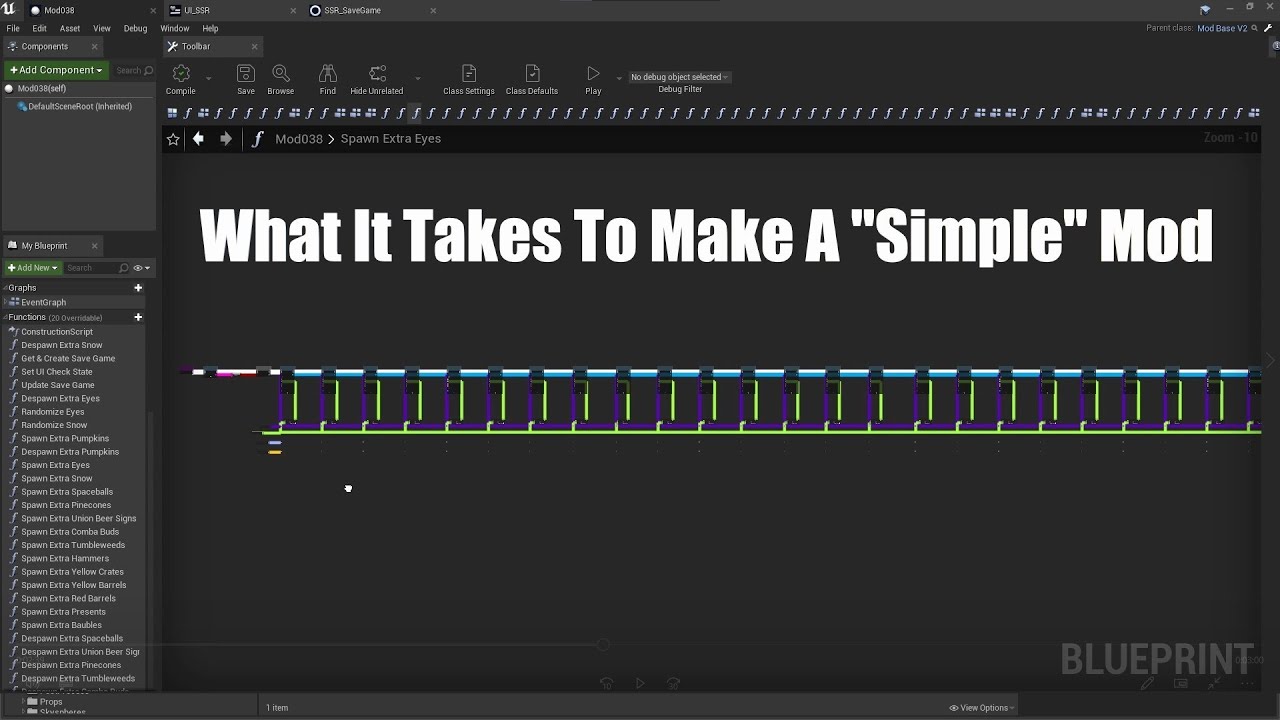Open the Play mode options dropdown
Image resolution: width=1280 pixels, height=720 pixels.
(x=619, y=78)
